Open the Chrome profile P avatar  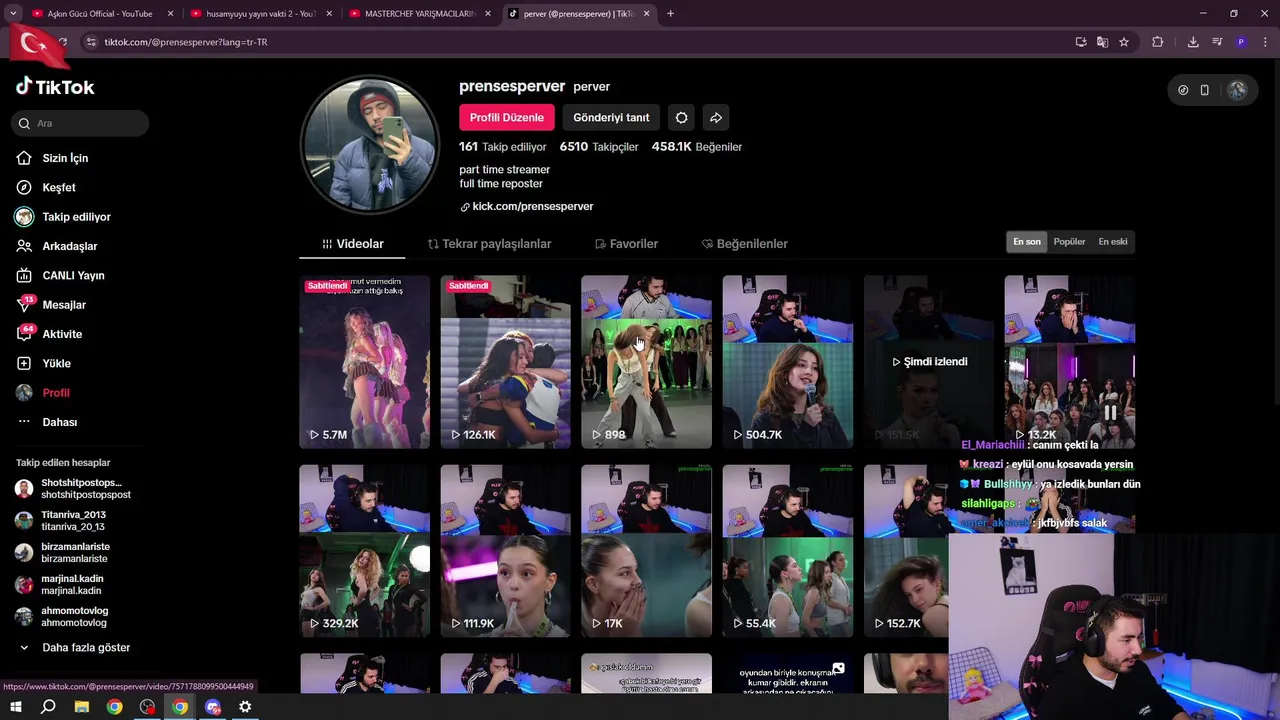click(1241, 42)
